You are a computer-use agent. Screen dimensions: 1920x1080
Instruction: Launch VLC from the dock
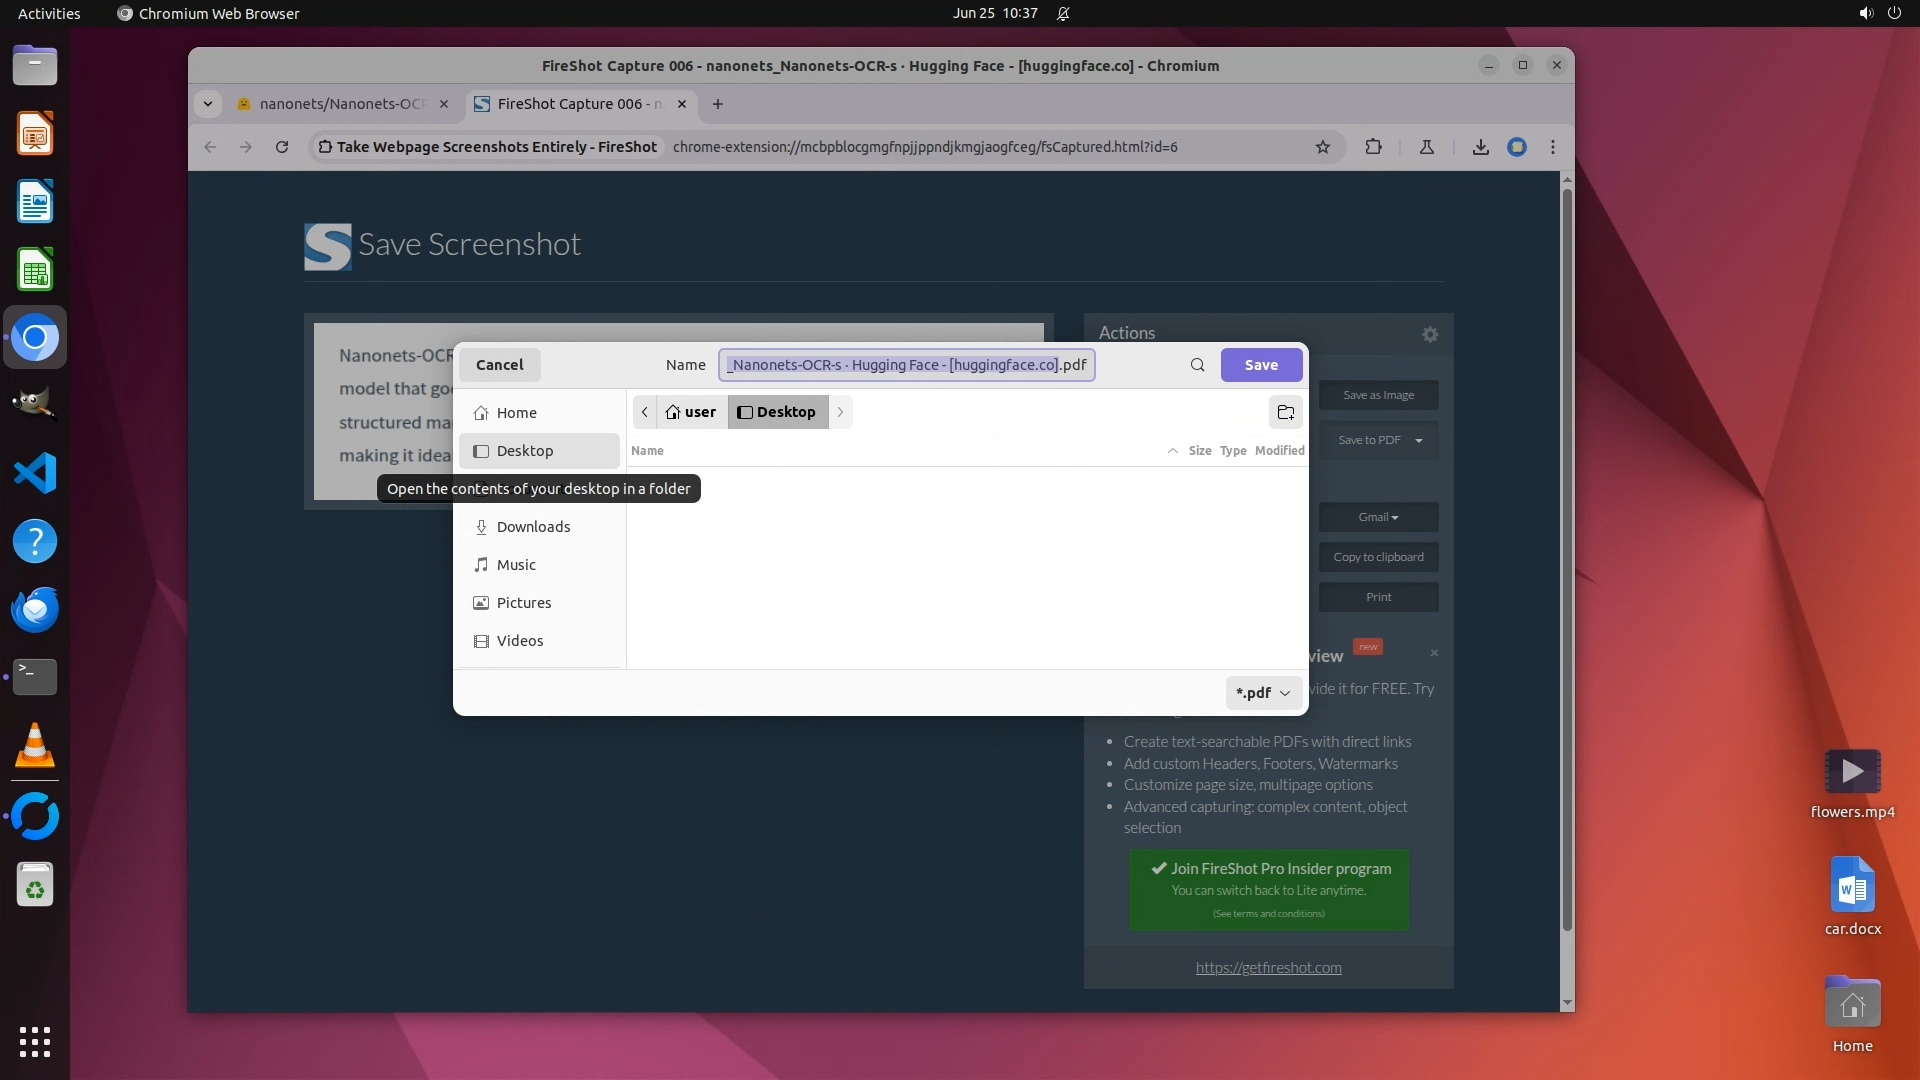[35, 746]
